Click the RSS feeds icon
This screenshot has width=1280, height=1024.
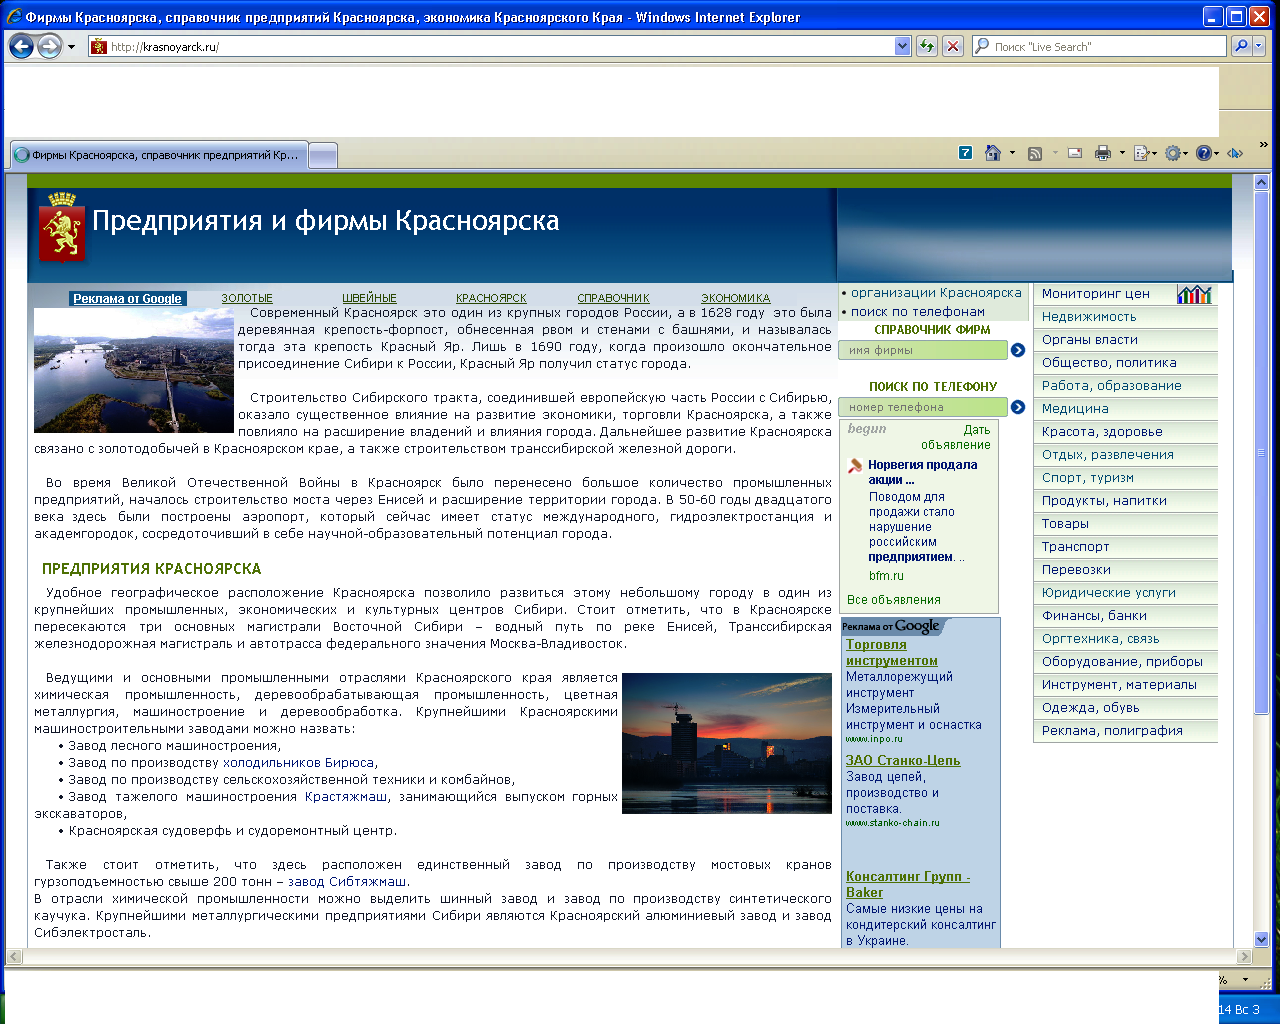click(1037, 153)
